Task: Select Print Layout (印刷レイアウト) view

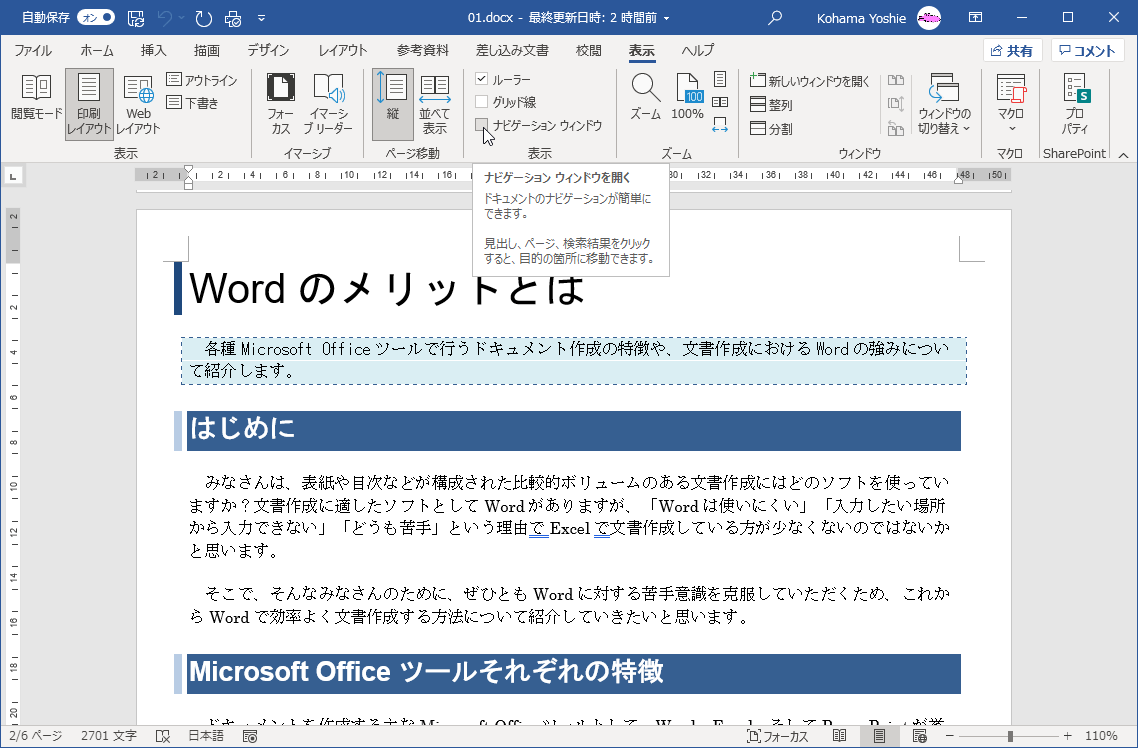Action: 89,104
